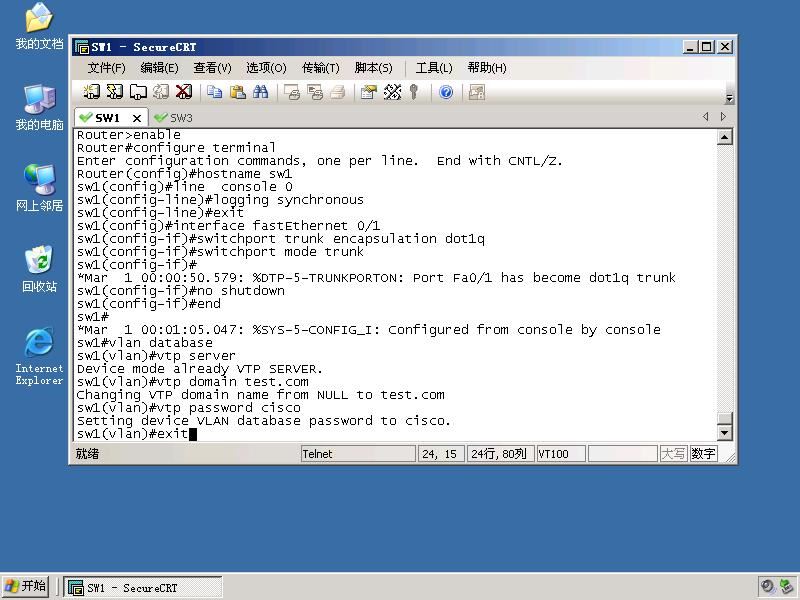Image resolution: width=800 pixels, height=600 pixels.
Task: Click the 'sw1(config)#interface fastEthernet 0/1' line
Action: point(228,226)
